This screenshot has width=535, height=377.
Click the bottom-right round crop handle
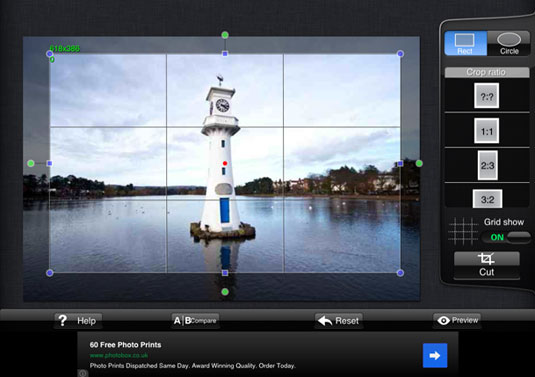[x=400, y=273]
